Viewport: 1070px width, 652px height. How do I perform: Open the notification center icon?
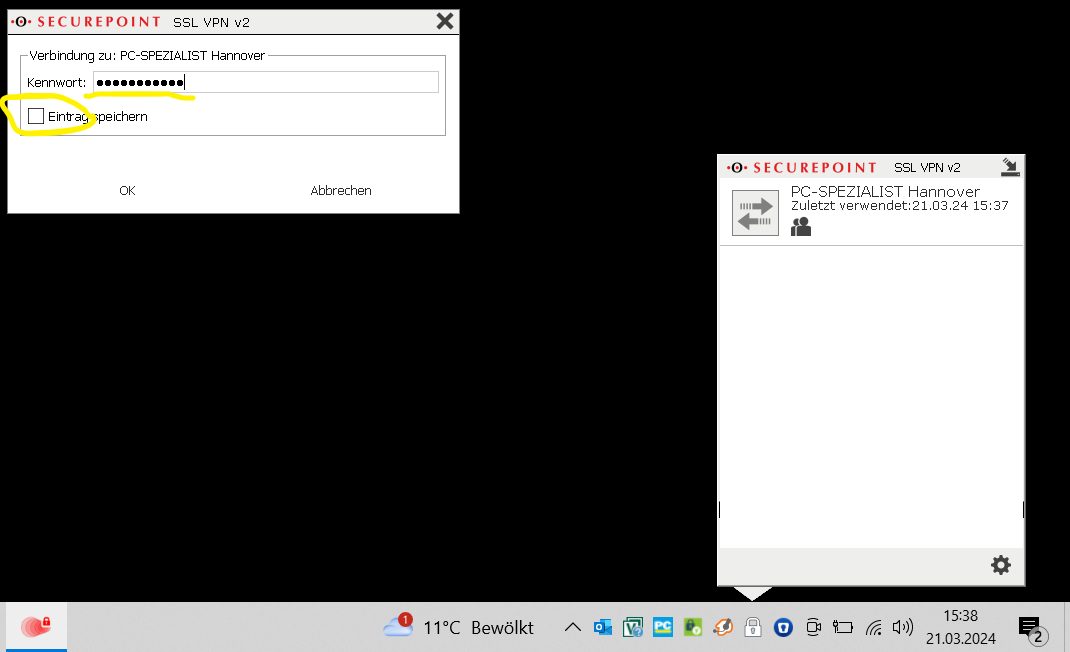point(1029,628)
